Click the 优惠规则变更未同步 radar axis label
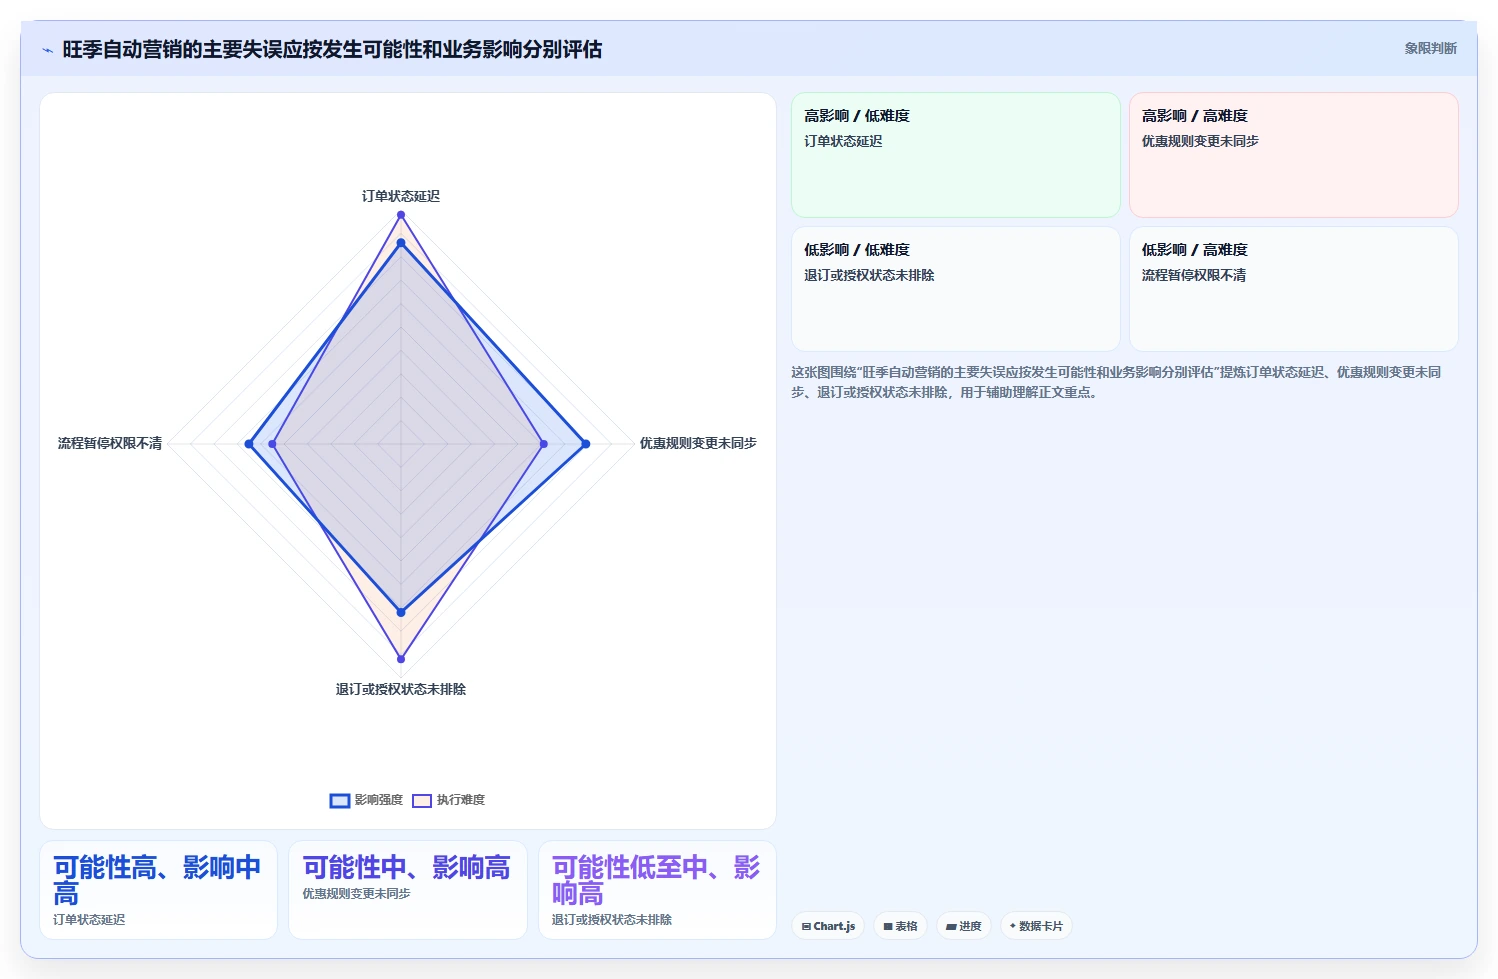Screen dimensions: 1498x979 698,443
